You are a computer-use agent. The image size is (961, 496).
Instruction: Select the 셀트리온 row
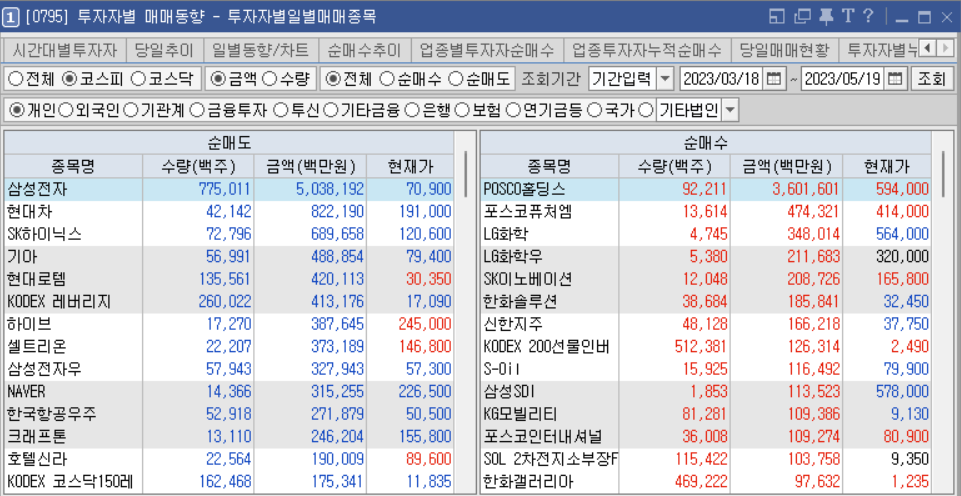pos(229,347)
